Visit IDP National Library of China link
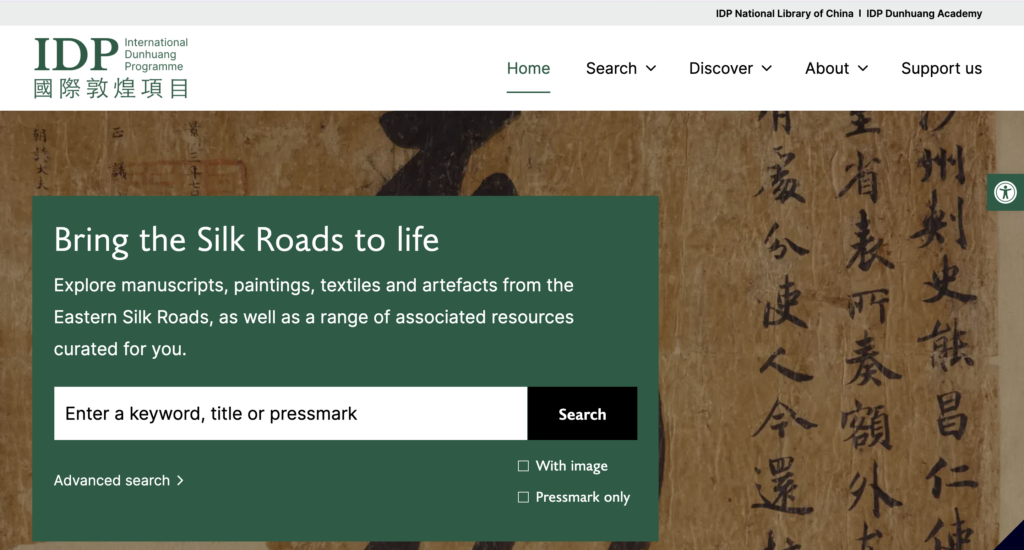1024x550 pixels. point(784,13)
